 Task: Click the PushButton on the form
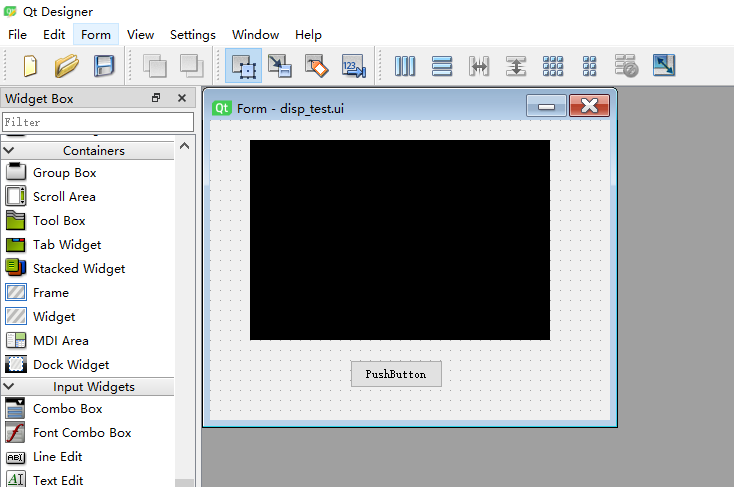[396, 374]
